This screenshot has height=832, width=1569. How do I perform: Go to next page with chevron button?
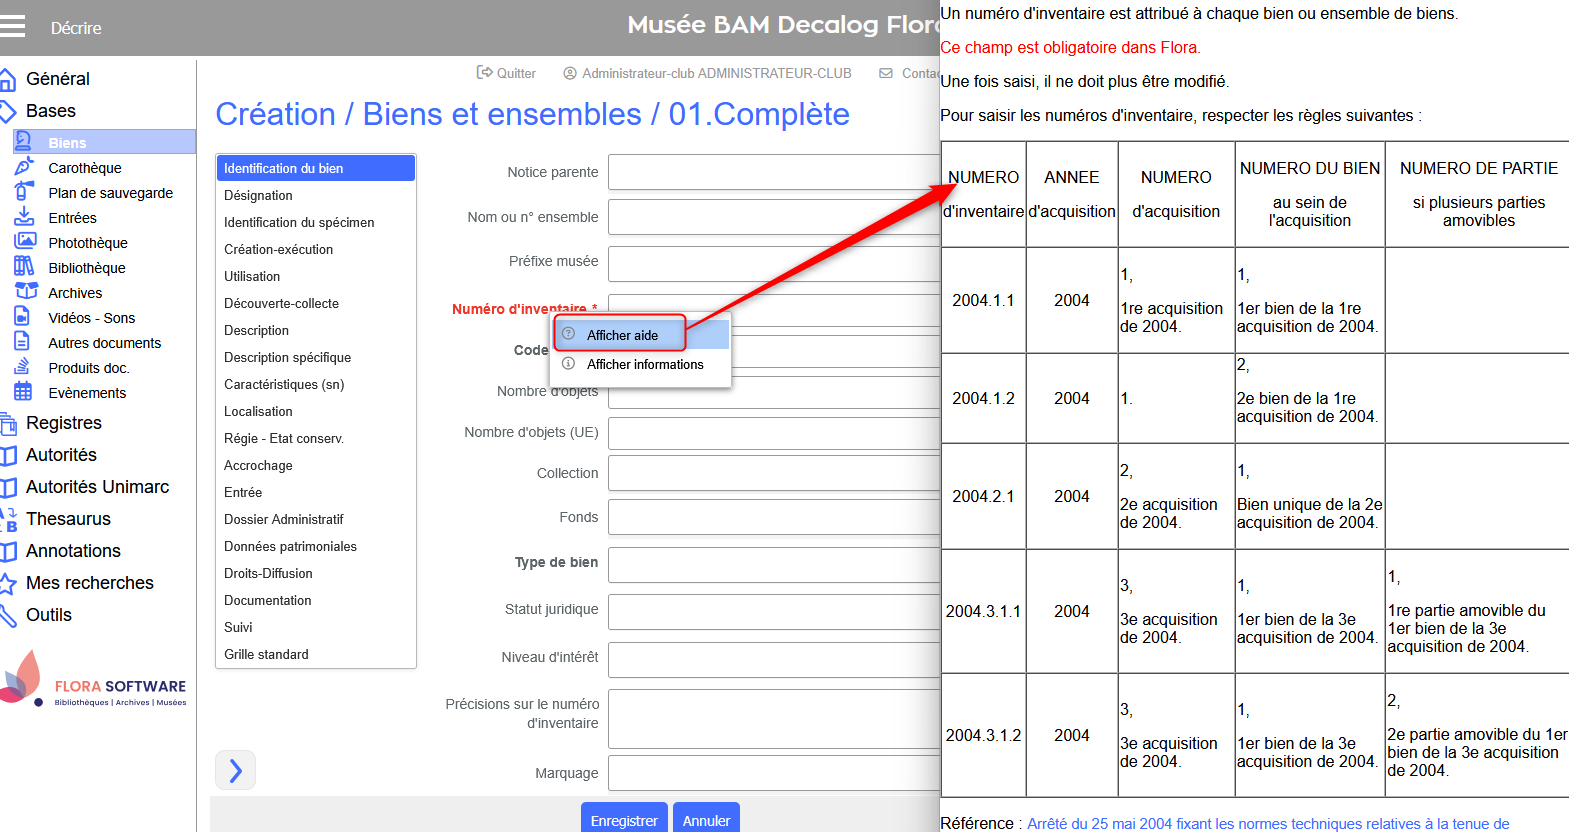click(x=236, y=770)
